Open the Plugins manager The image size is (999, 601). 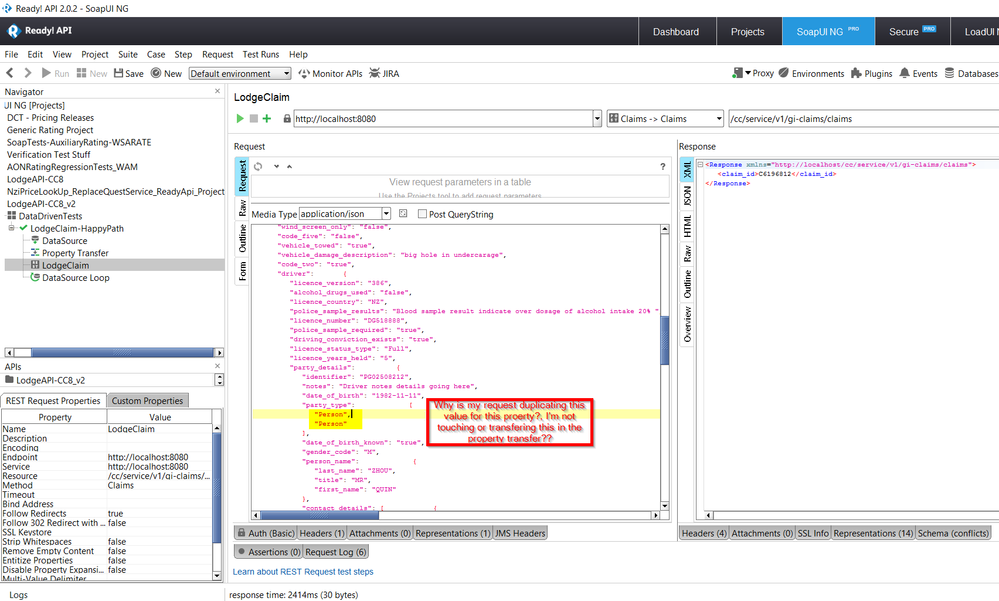(871, 73)
